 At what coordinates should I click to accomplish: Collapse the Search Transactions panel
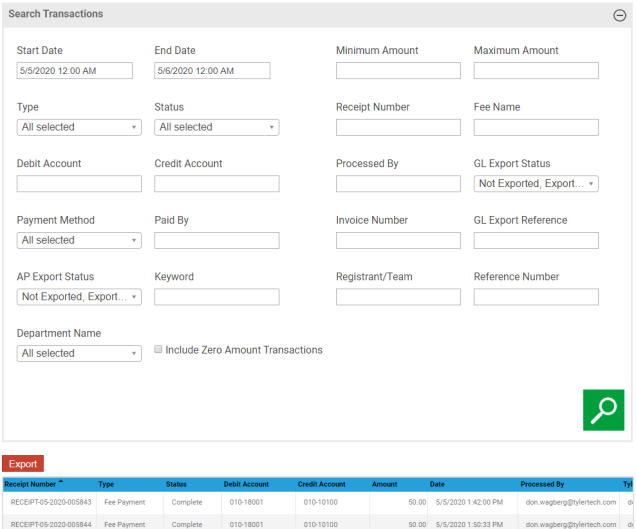(x=619, y=15)
